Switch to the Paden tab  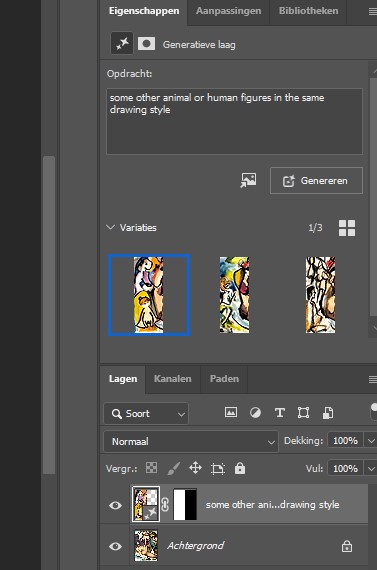coord(224,378)
